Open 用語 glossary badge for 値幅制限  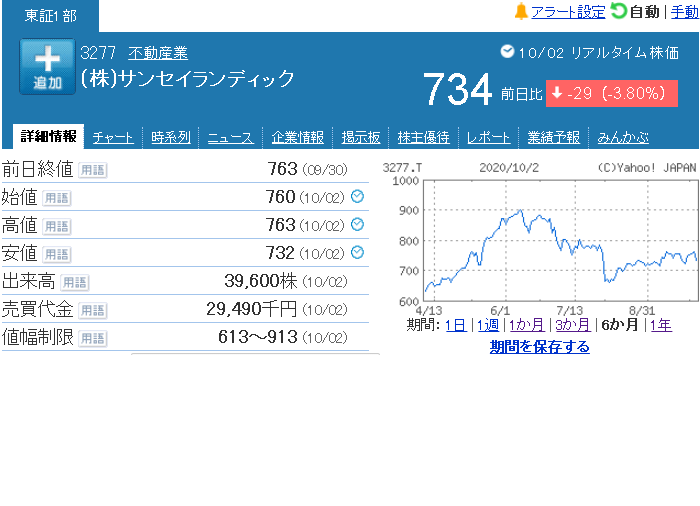tap(92, 339)
